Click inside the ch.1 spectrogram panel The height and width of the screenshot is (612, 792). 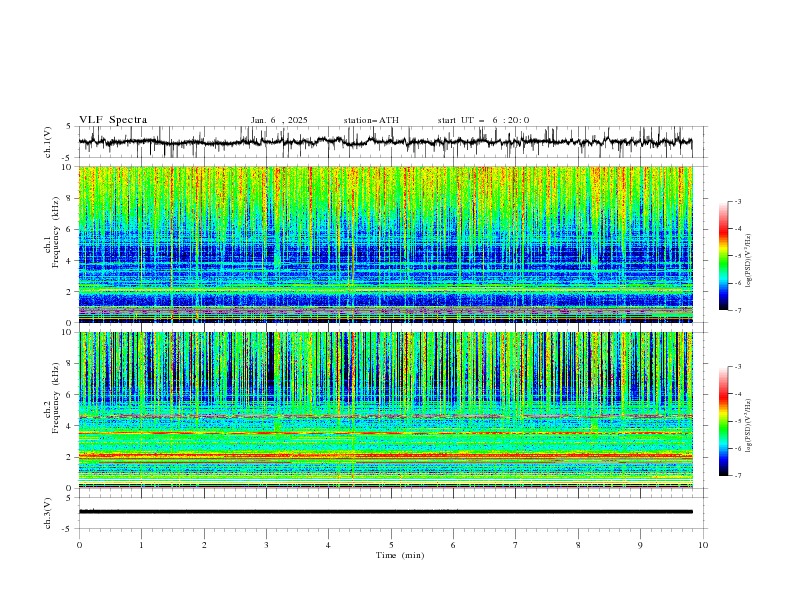385,244
